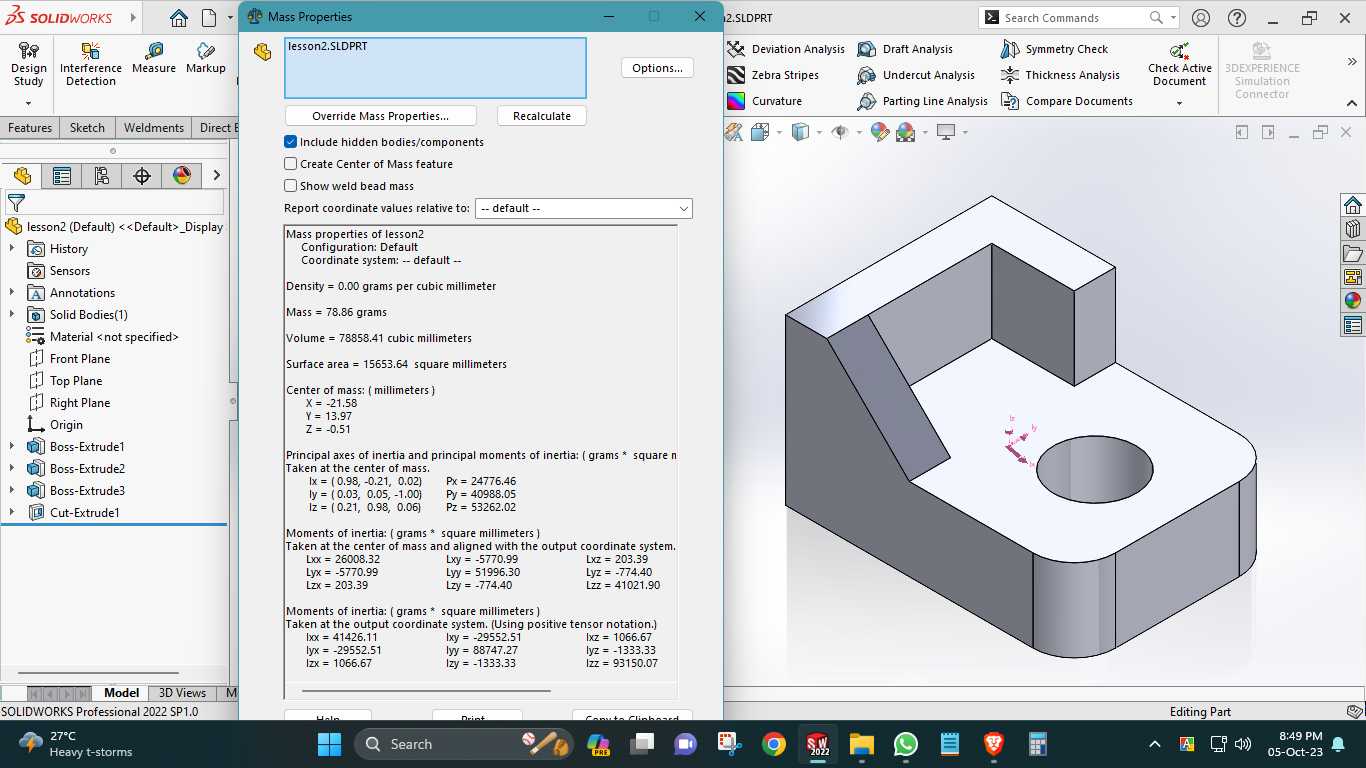Image resolution: width=1366 pixels, height=768 pixels.
Task: Switch to the 3D Views tab
Action: click(182, 693)
